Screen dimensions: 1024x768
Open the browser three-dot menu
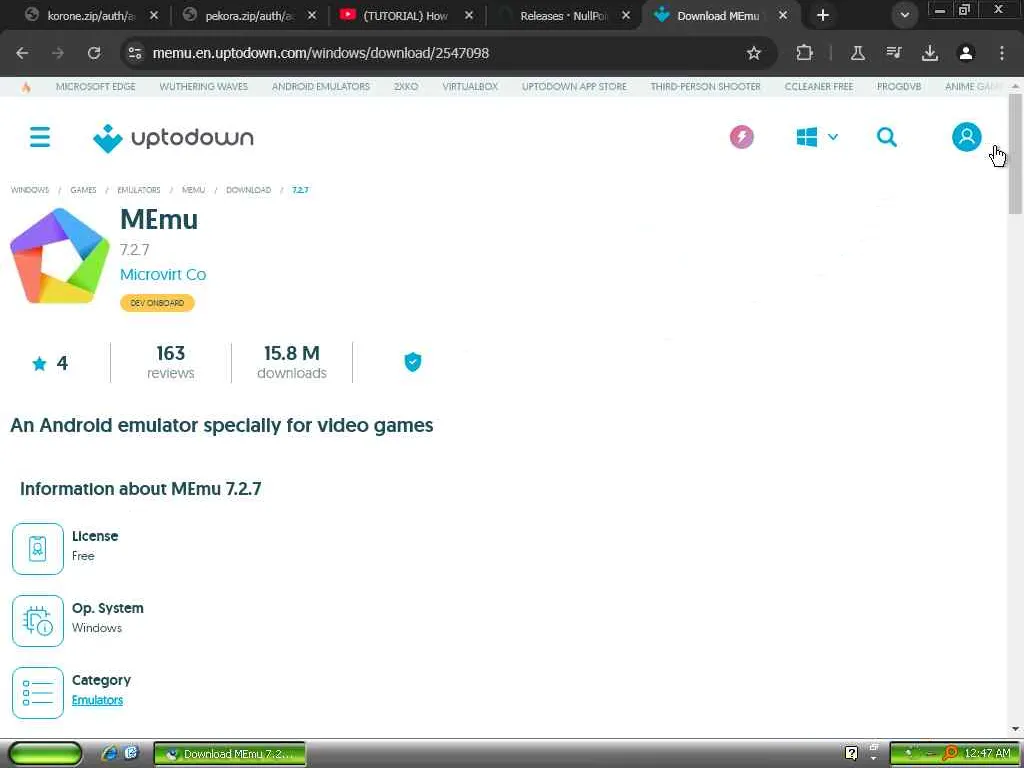pos(1002,53)
